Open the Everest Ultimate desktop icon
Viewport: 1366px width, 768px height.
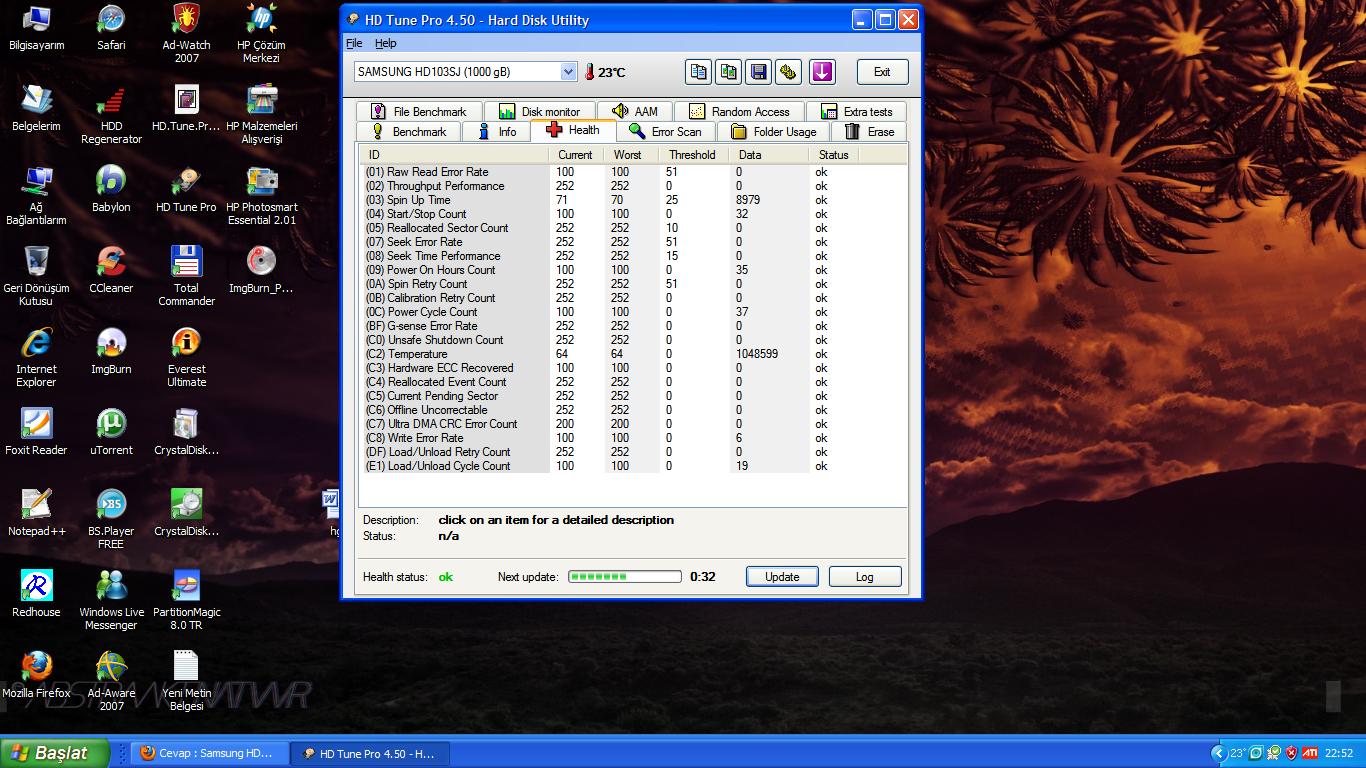click(x=186, y=357)
